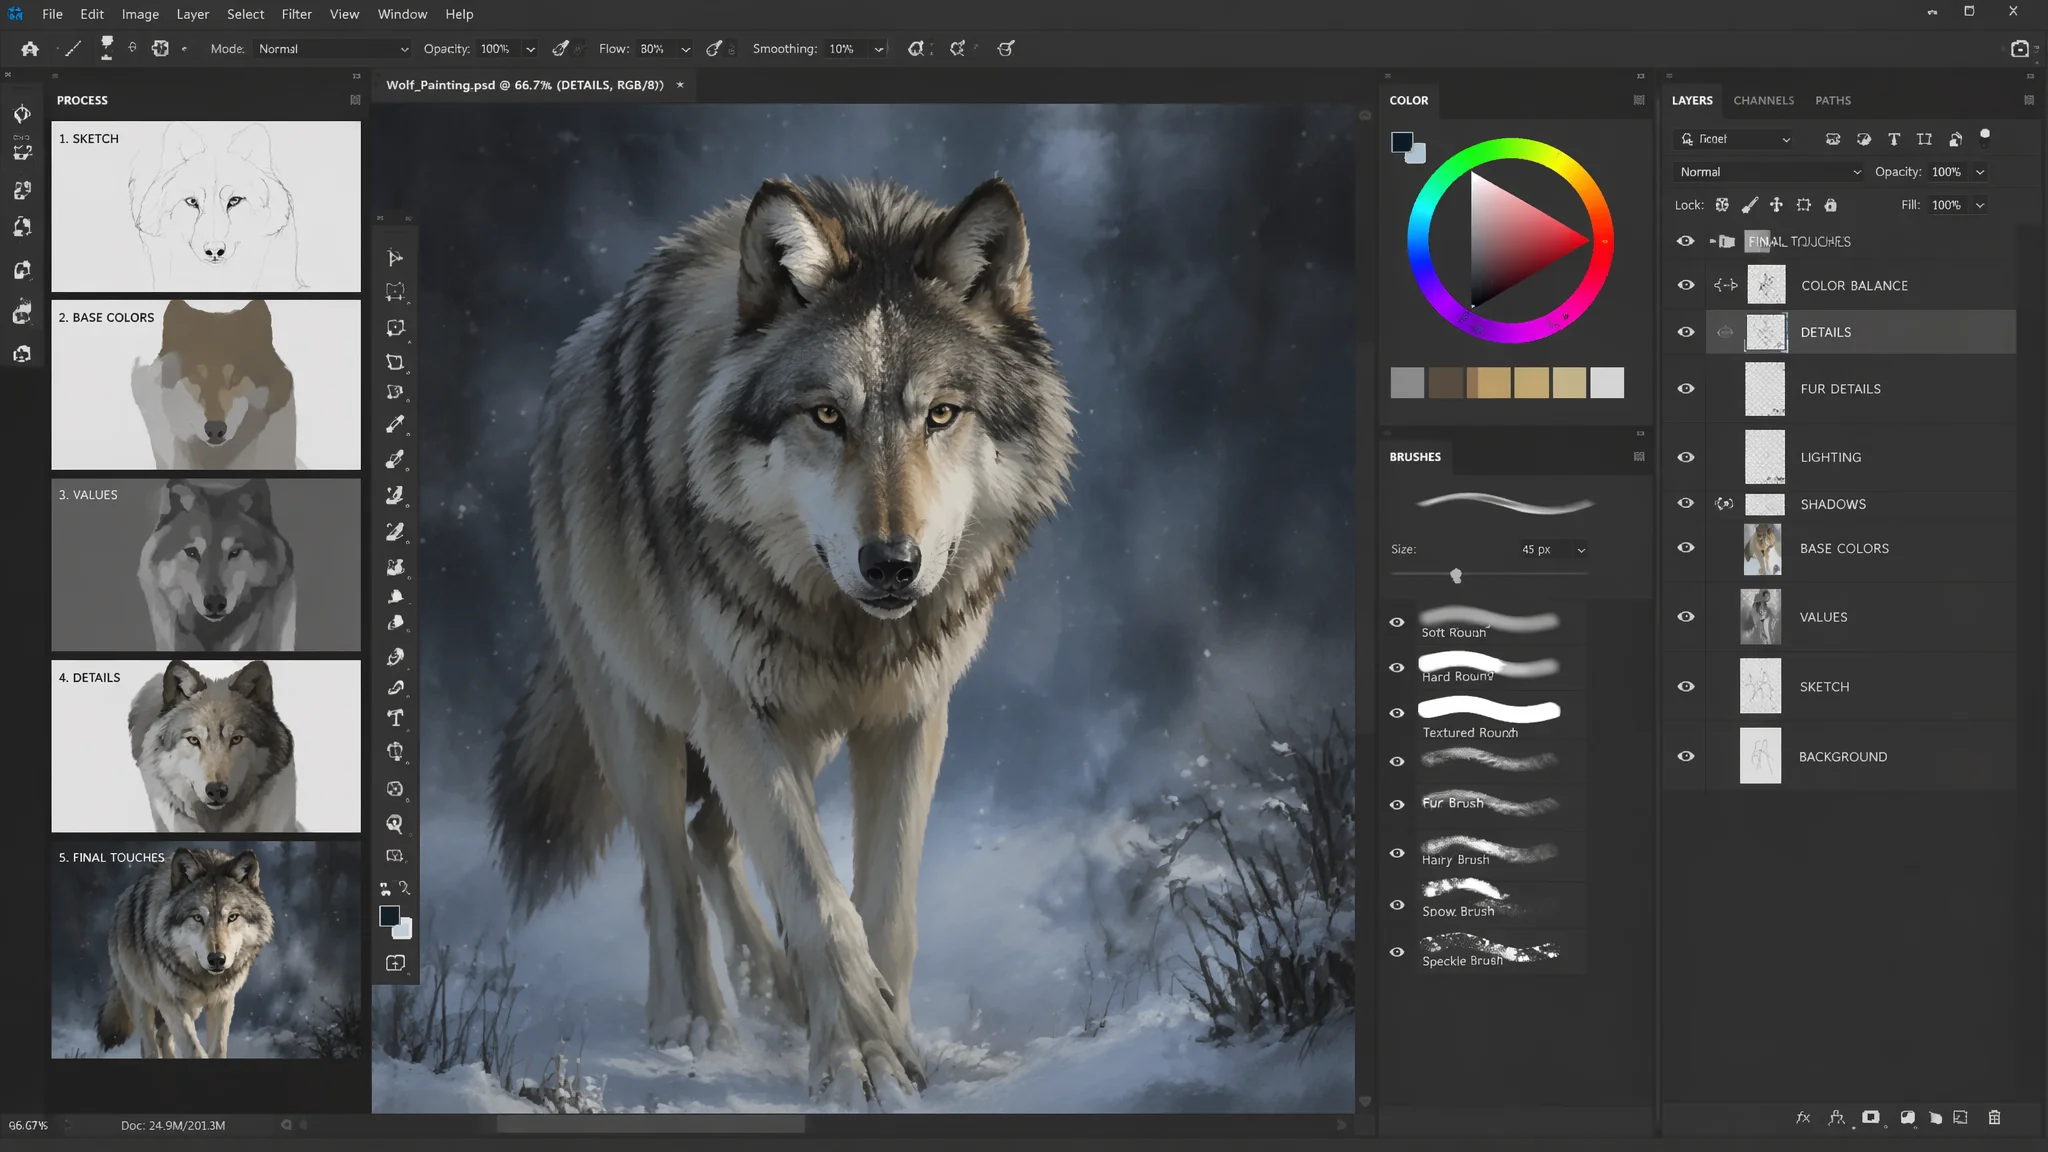2048x1152 pixels.
Task: Click the type filter T icon in Layers
Action: pyautogui.click(x=1894, y=139)
